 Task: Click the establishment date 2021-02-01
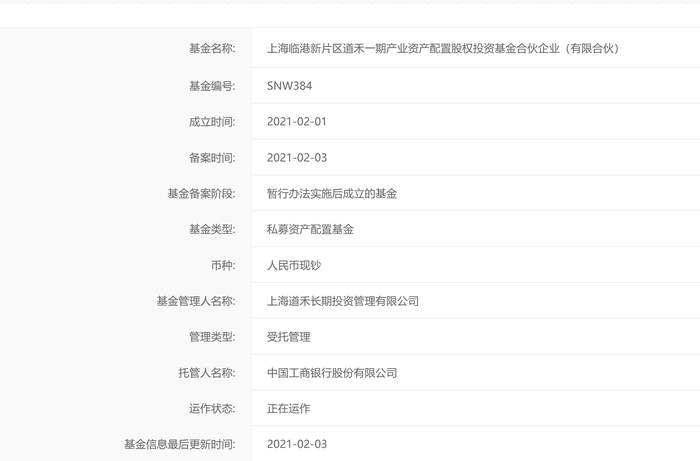point(297,122)
